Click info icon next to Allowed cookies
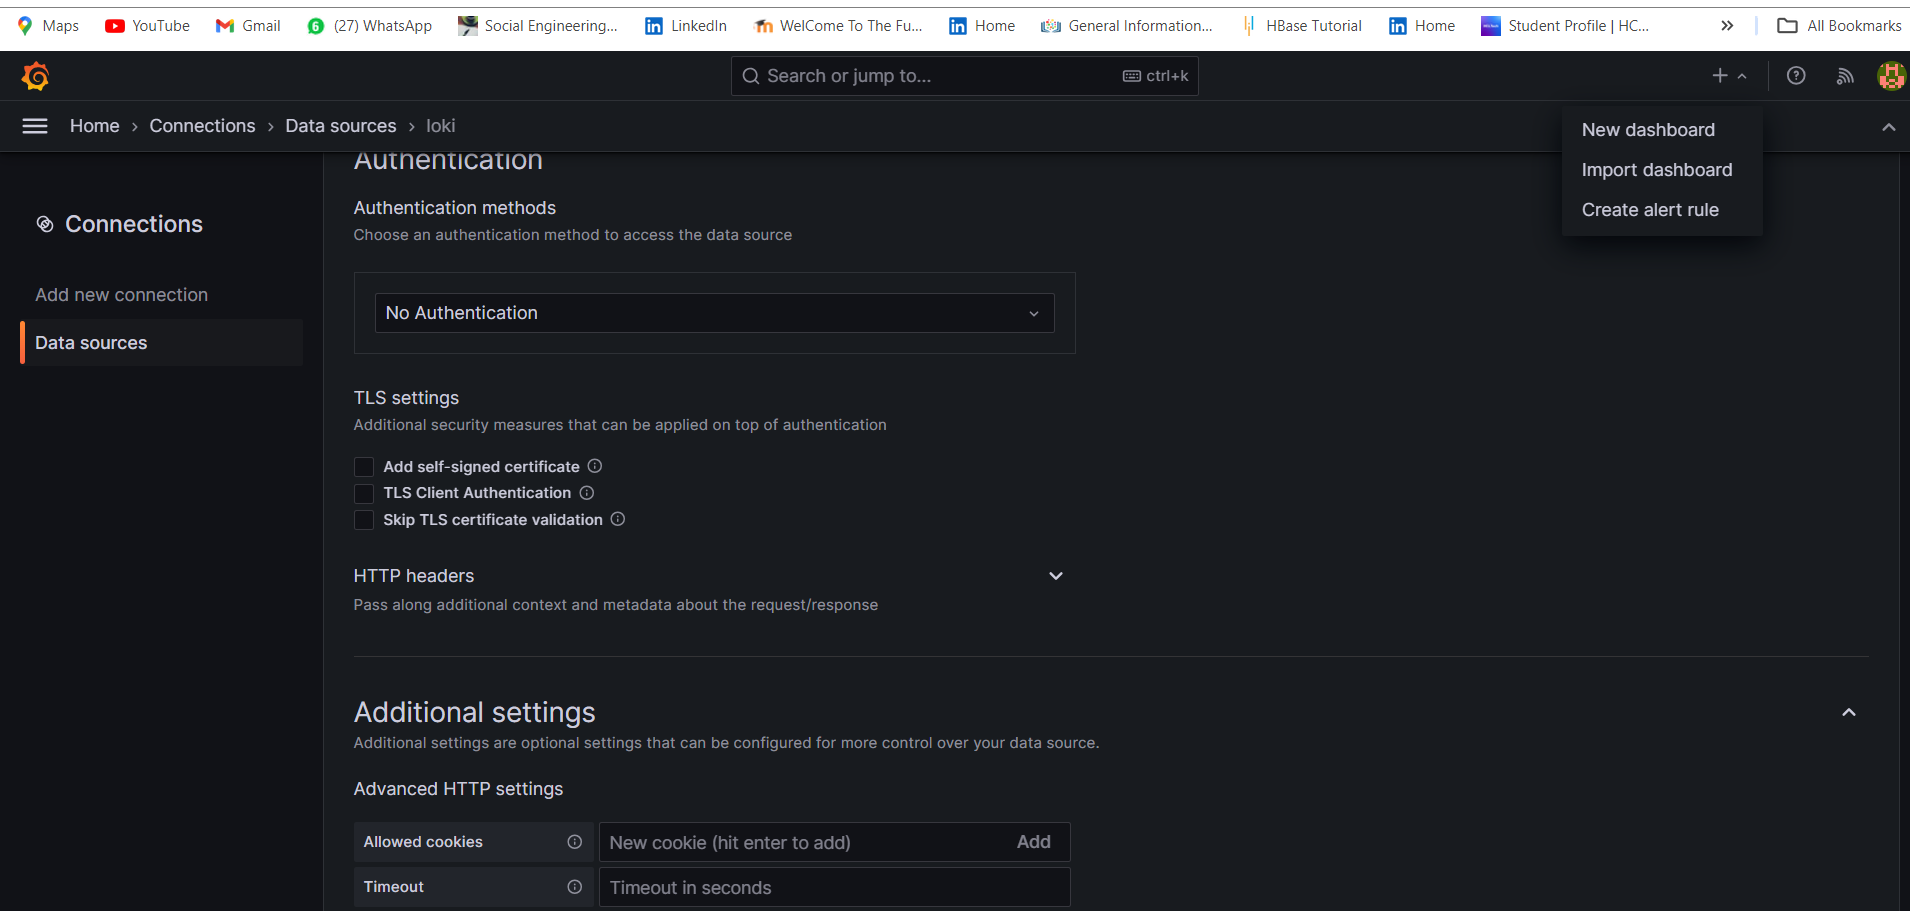This screenshot has height=911, width=1910. click(x=575, y=842)
